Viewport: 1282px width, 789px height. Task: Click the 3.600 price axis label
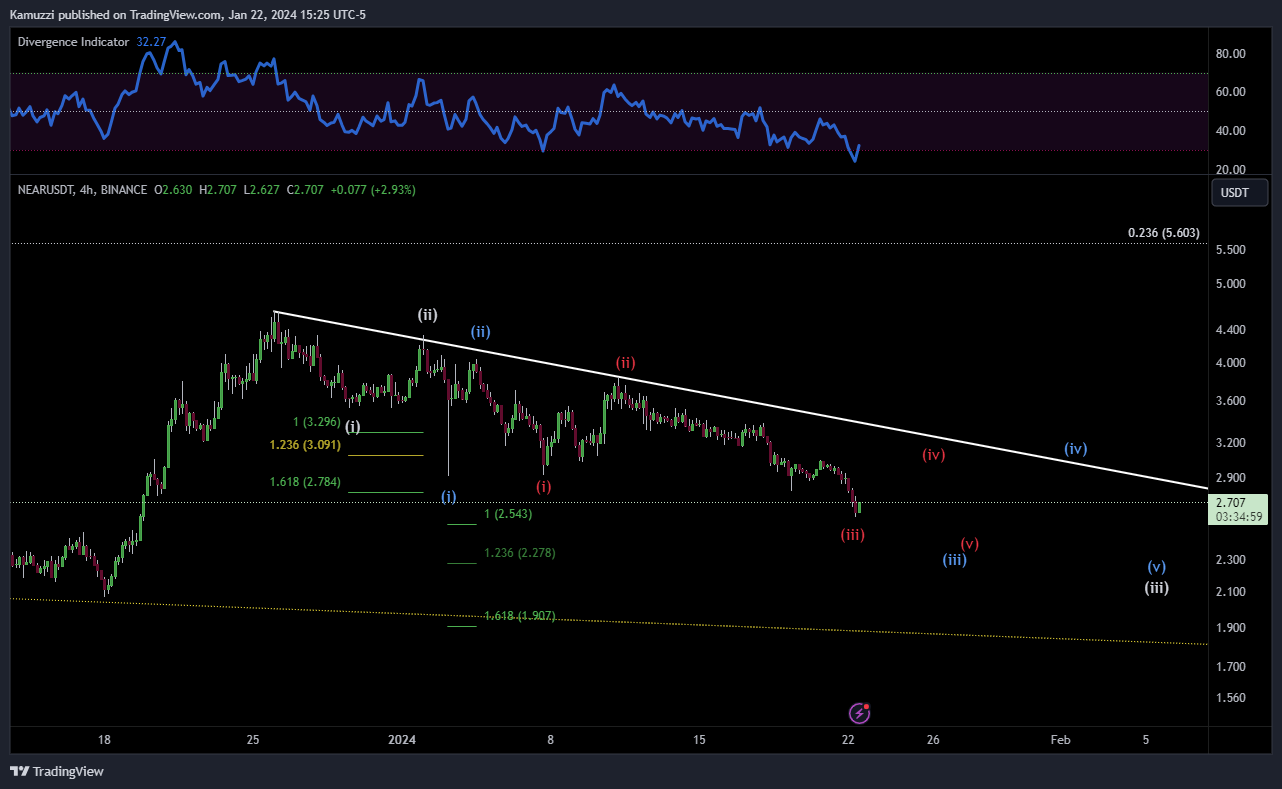[1230, 401]
